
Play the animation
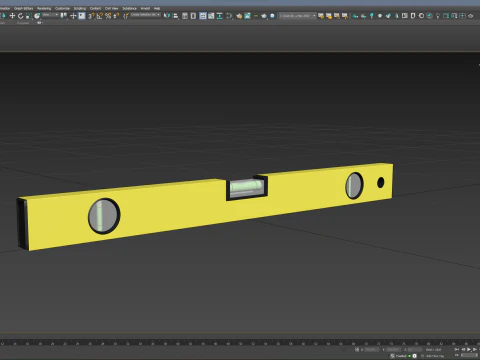click(469, 349)
